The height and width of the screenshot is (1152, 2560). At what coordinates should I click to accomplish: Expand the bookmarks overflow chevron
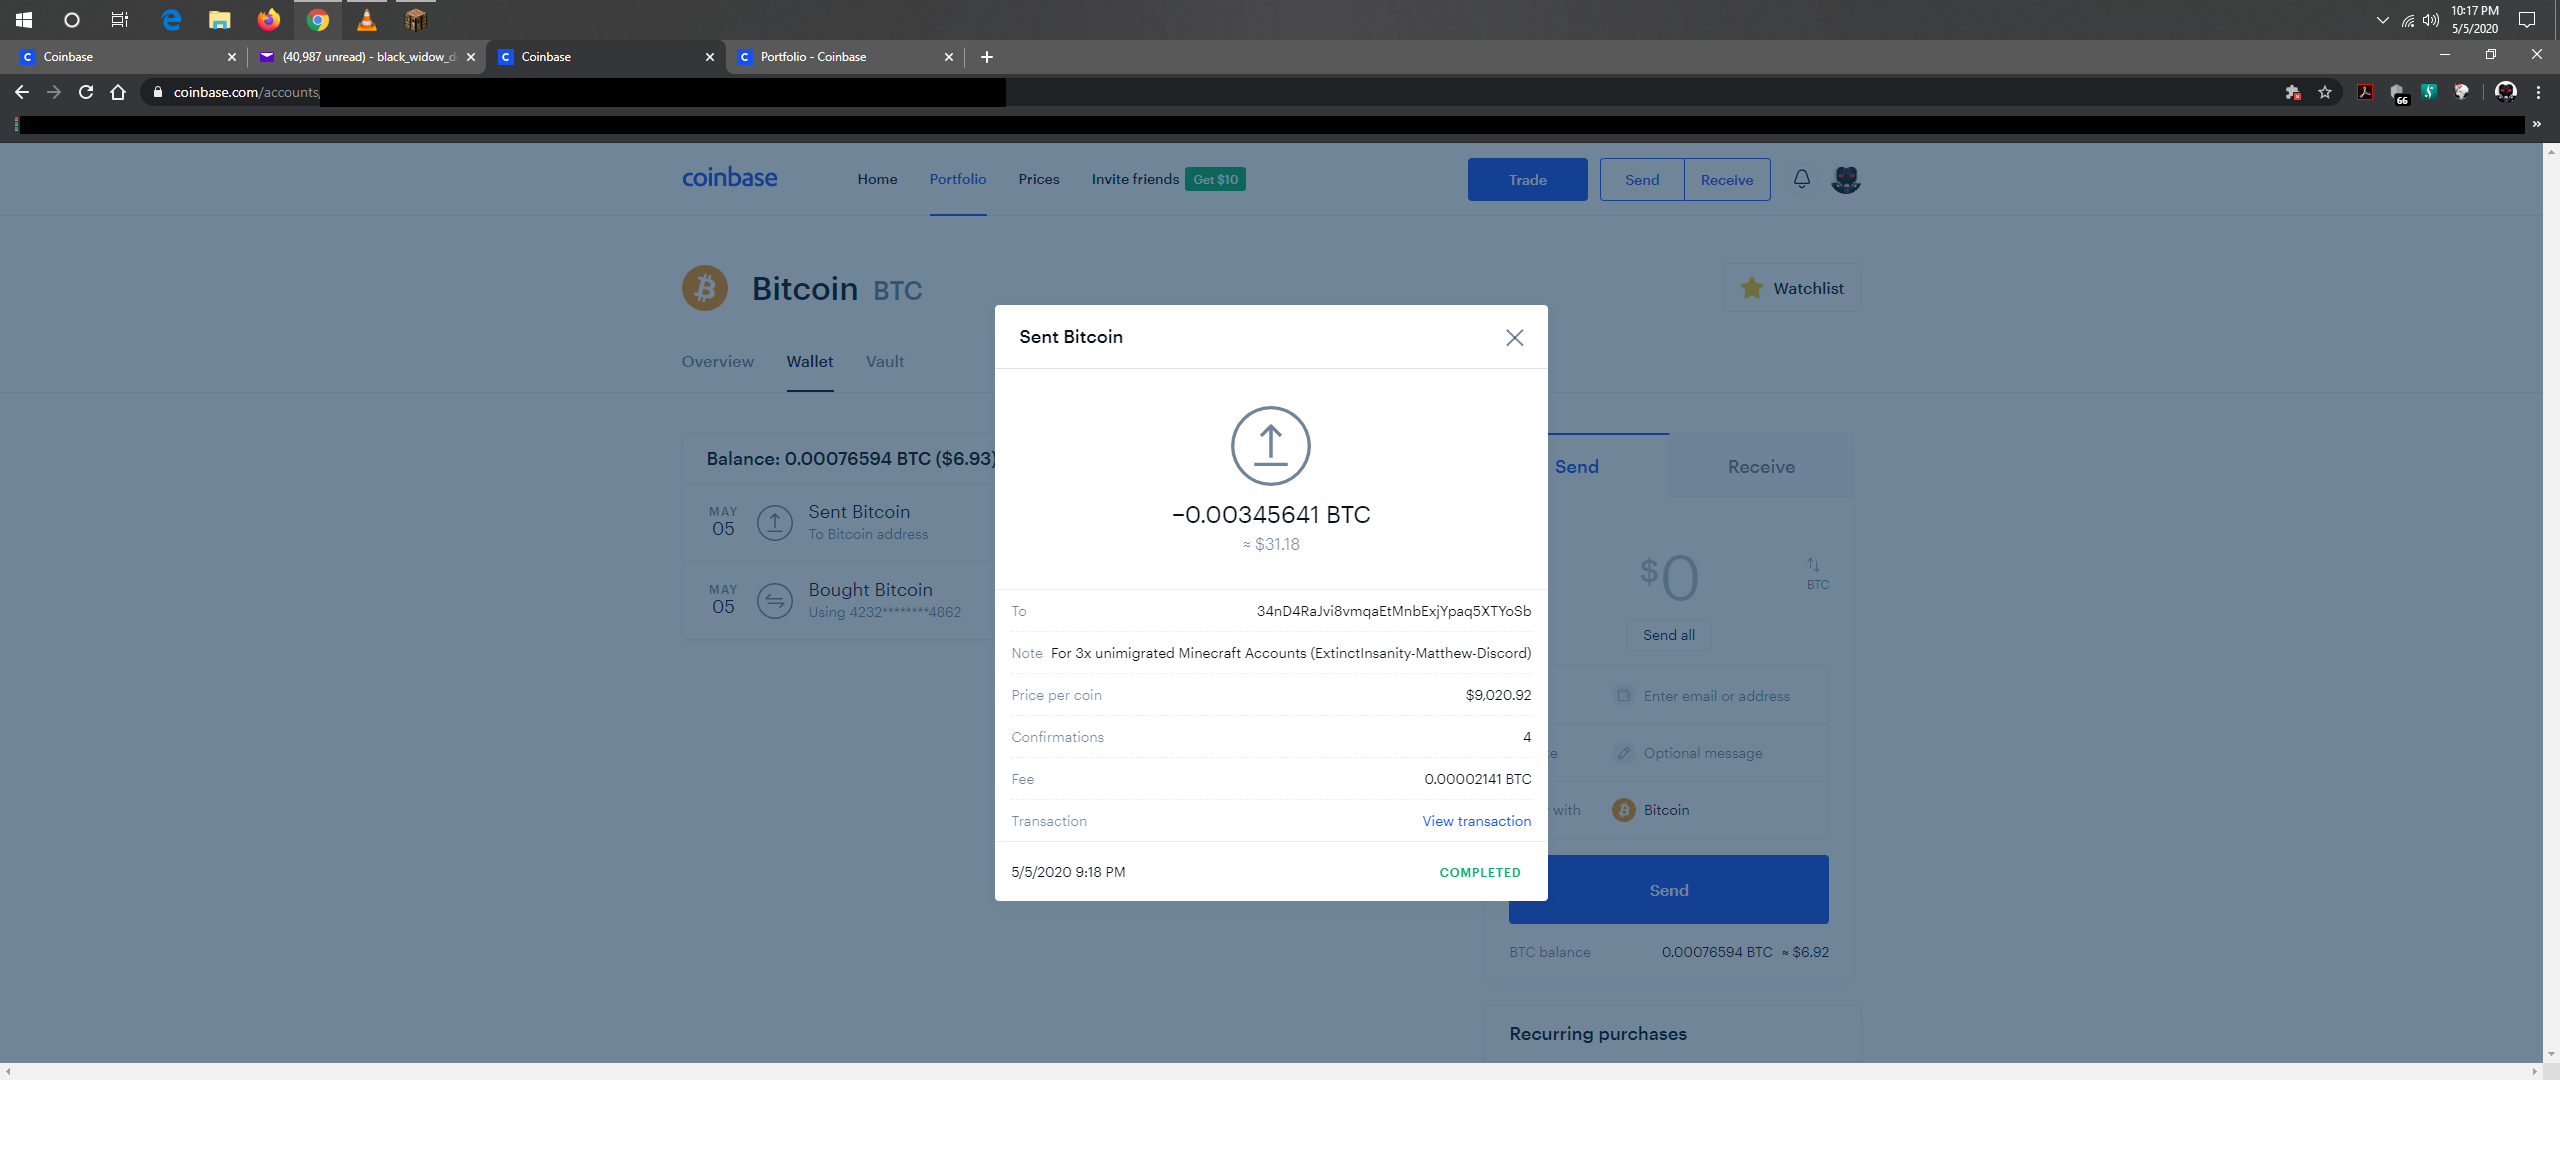[x=2537, y=124]
